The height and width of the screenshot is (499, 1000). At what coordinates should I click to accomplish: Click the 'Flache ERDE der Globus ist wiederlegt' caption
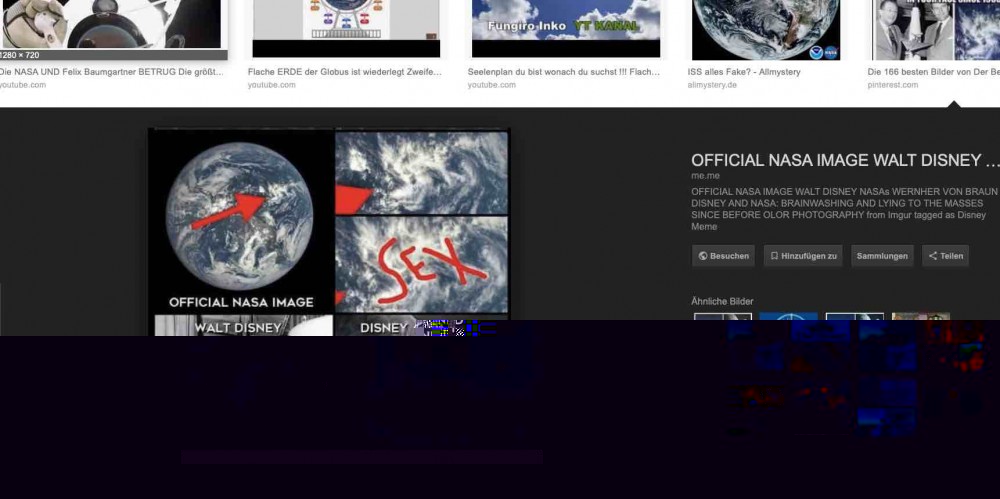pyautogui.click(x=344, y=72)
